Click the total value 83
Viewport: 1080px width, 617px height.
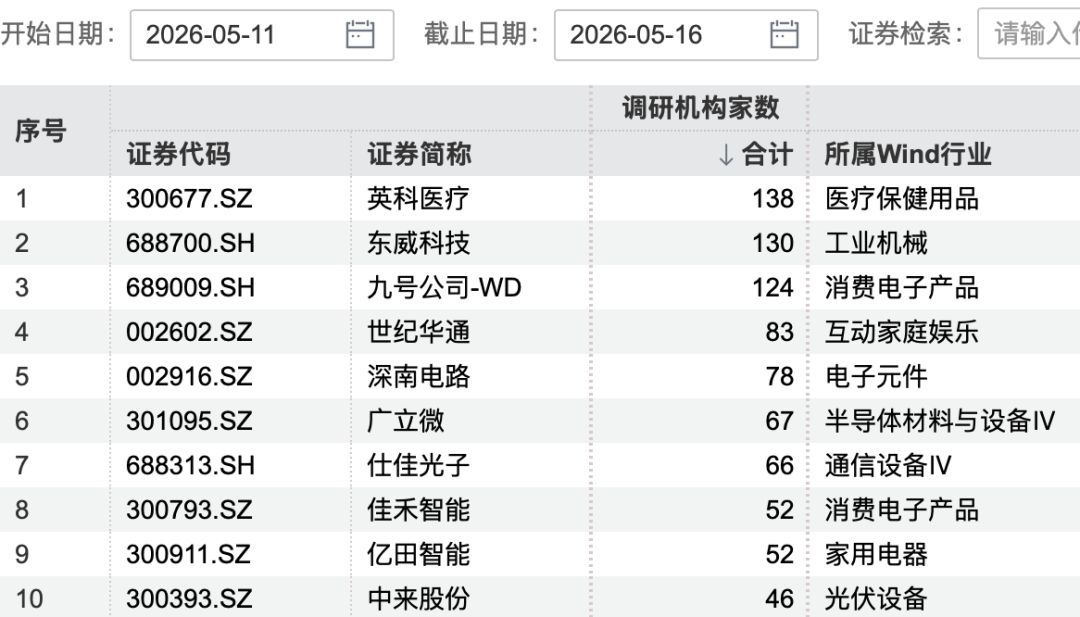(780, 332)
